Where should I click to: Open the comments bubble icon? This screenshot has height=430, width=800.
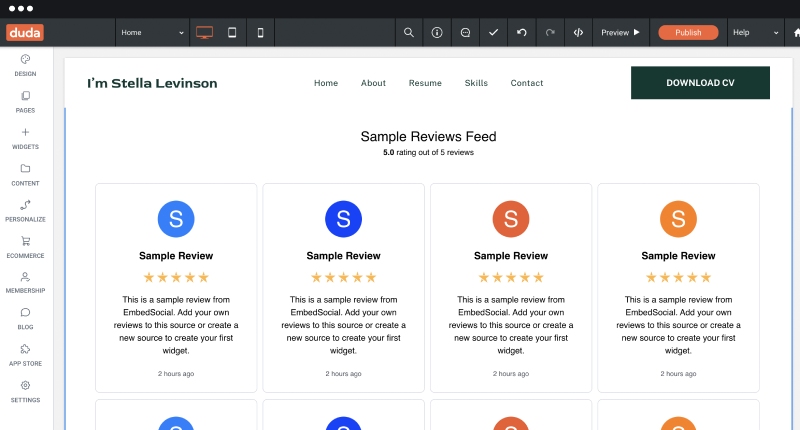click(465, 33)
